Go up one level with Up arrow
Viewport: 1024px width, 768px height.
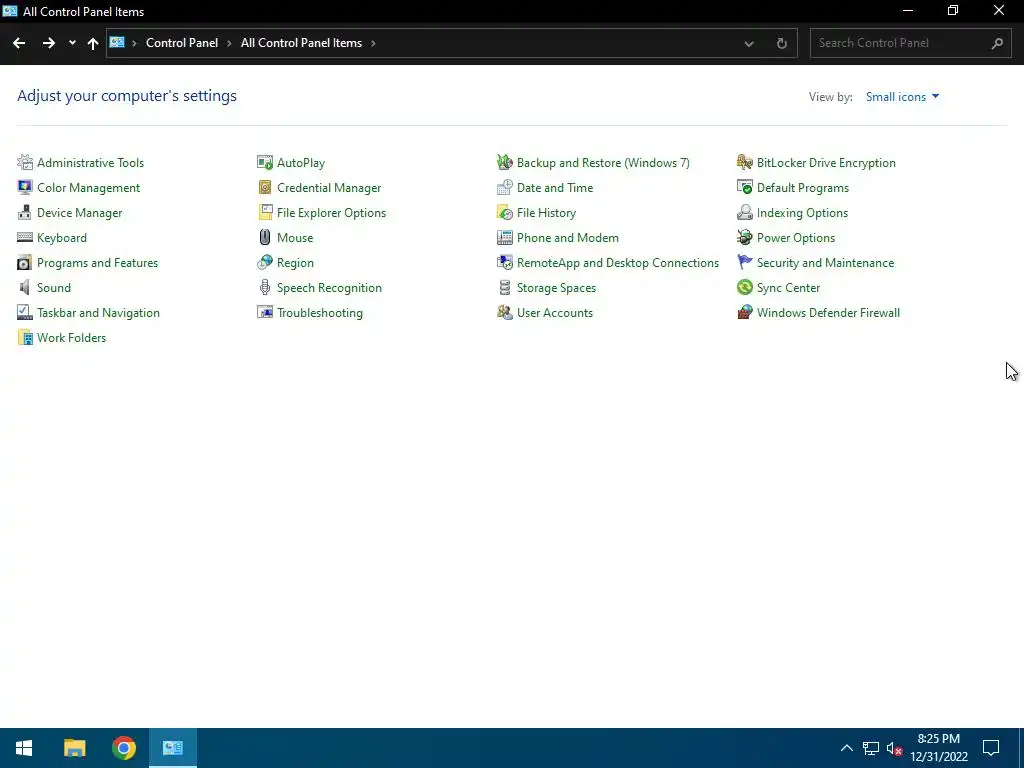tap(93, 43)
